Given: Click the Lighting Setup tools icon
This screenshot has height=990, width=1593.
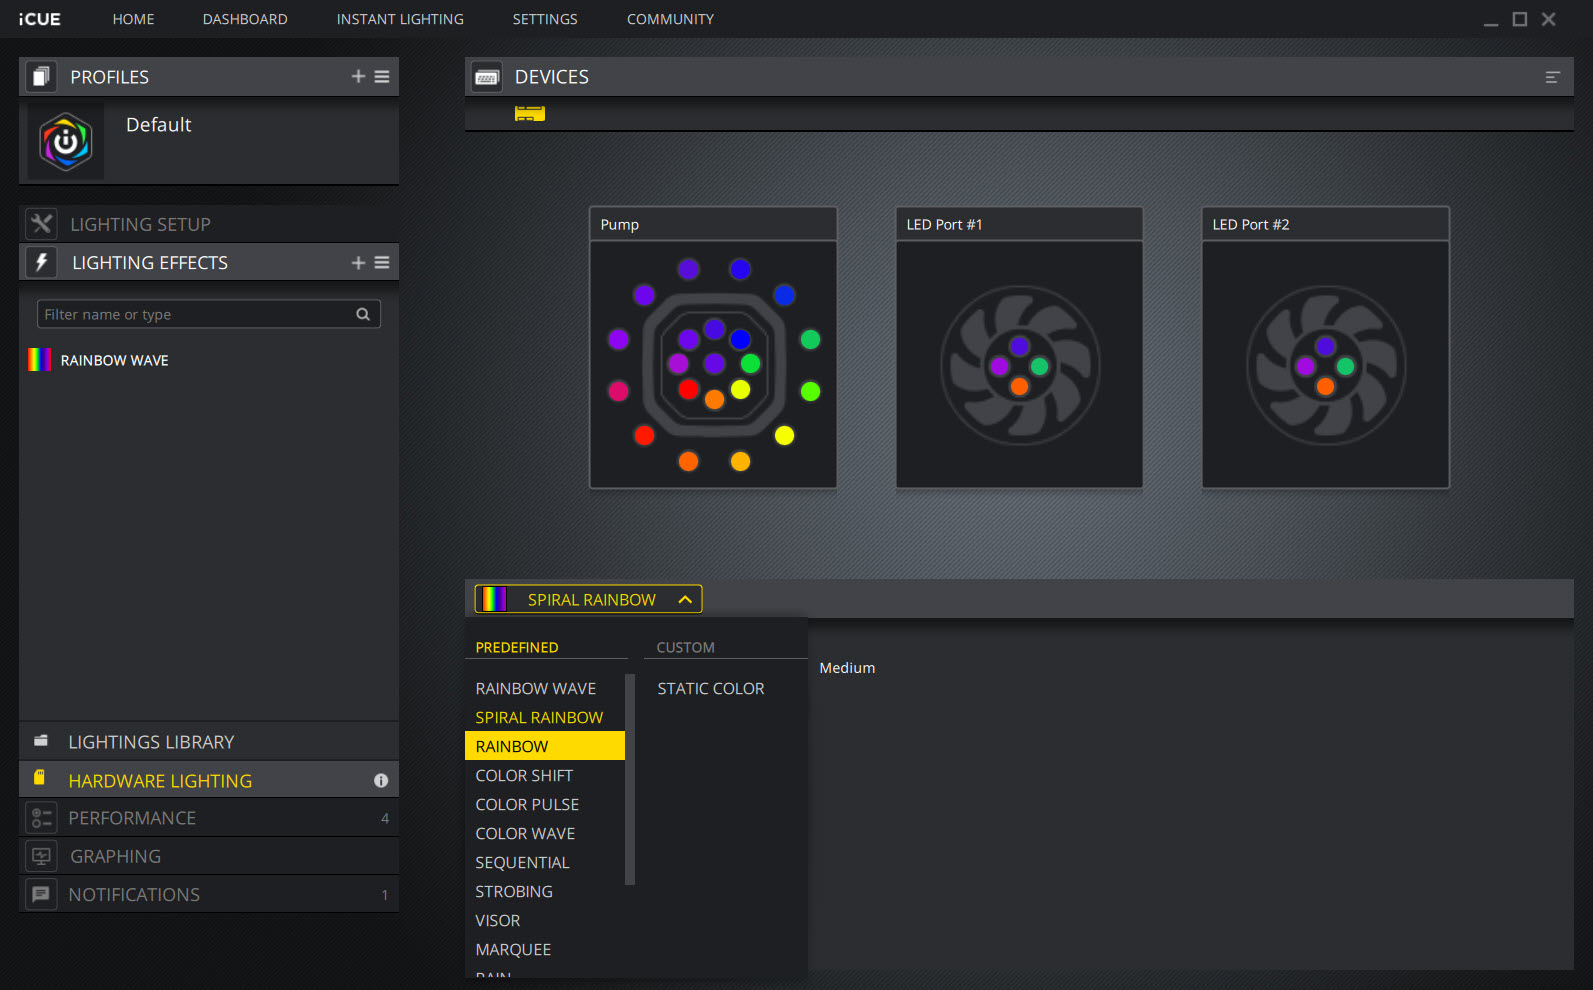Looking at the screenshot, I should (41, 224).
